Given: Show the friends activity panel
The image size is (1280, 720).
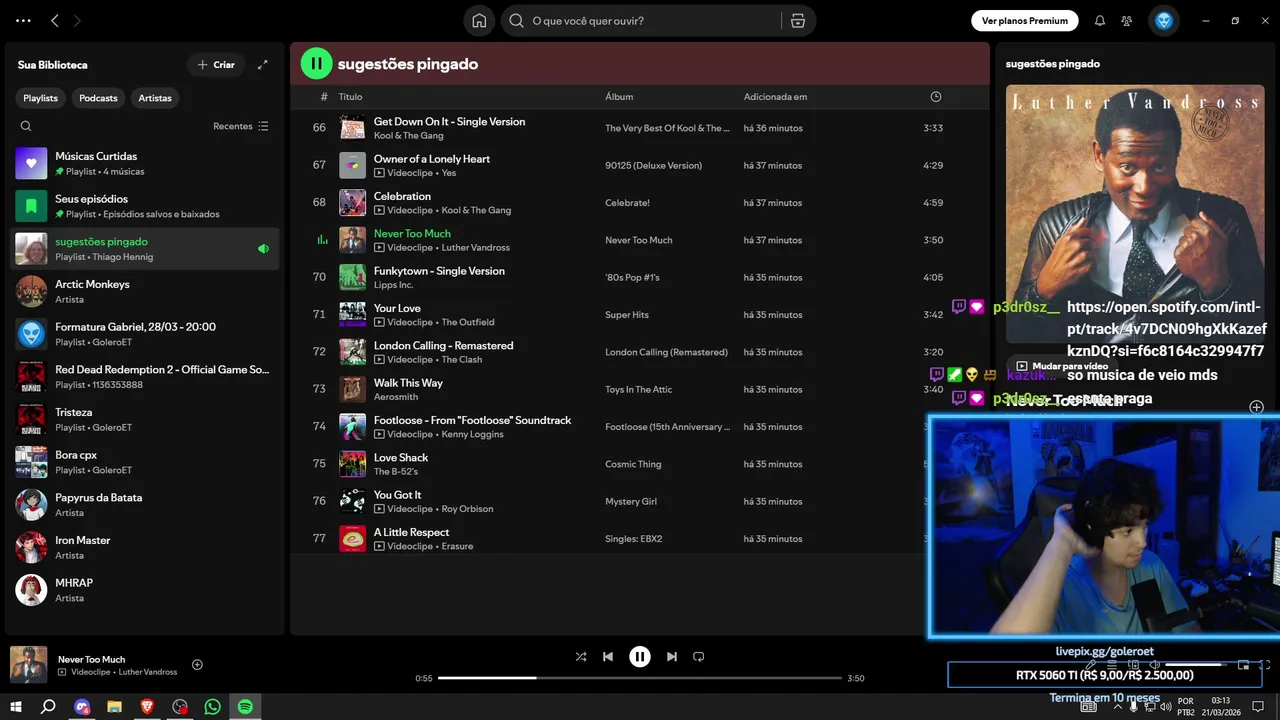Looking at the screenshot, I should [x=1127, y=20].
